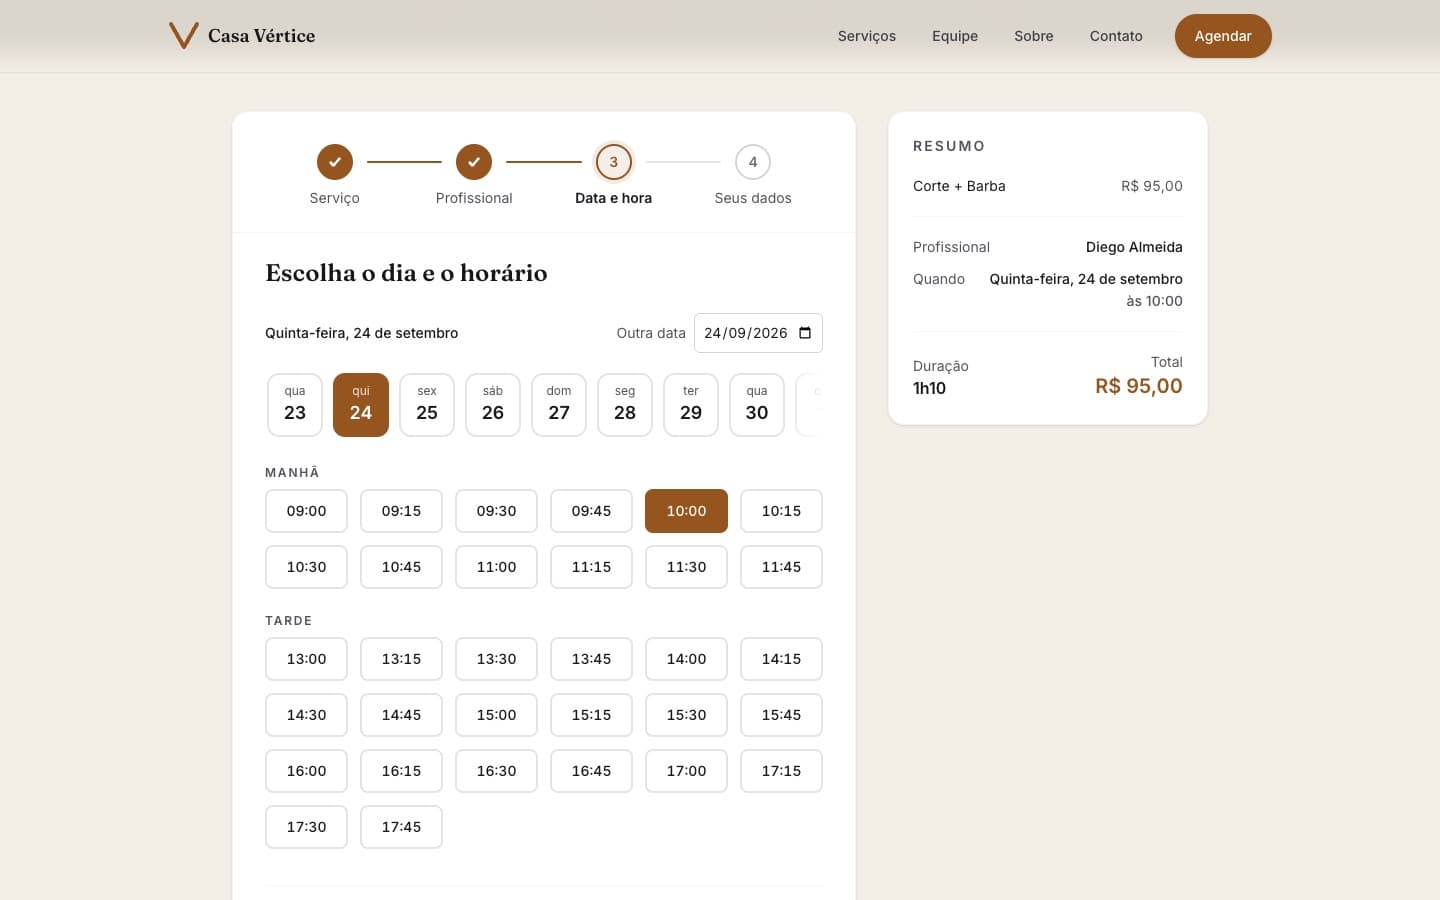Click the MANHÃ section label
The image size is (1440, 900).
point(292,472)
